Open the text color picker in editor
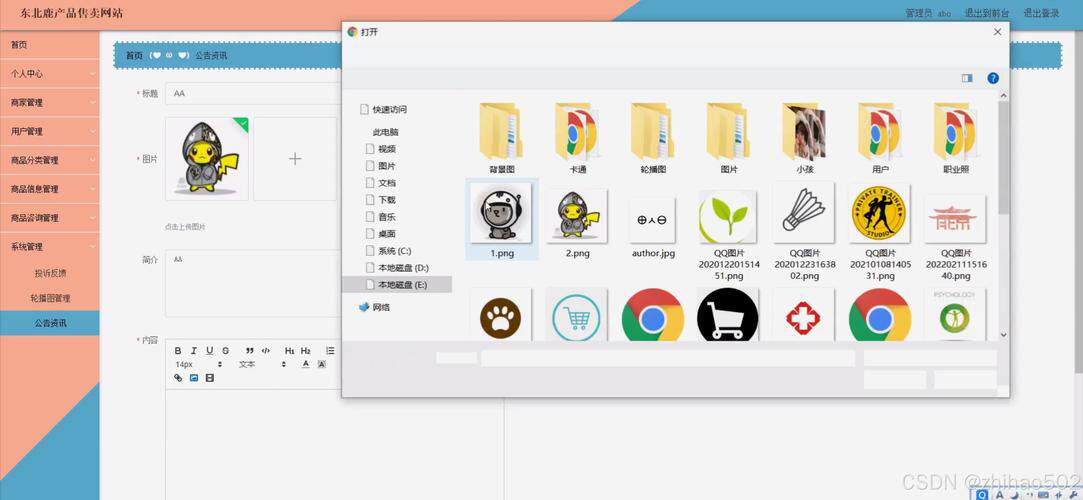 click(305, 364)
